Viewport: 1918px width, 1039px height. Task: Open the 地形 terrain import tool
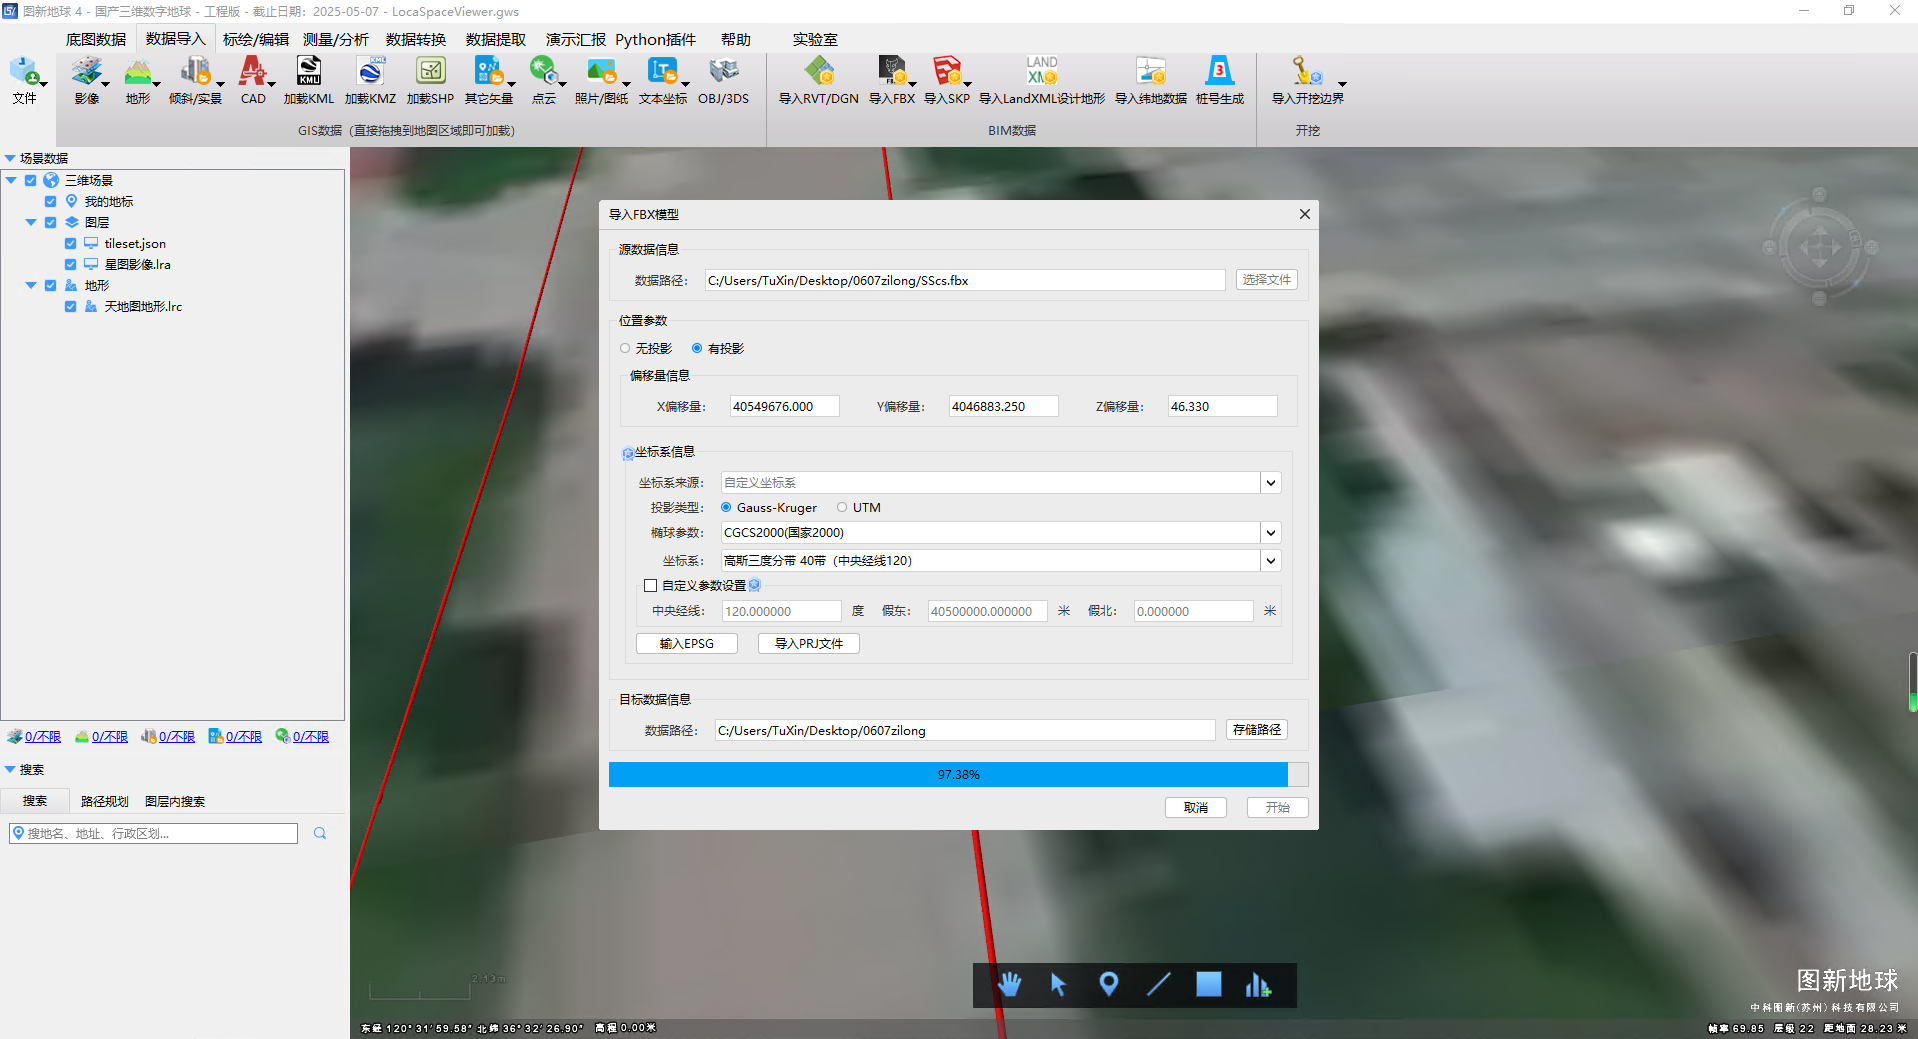[138, 80]
